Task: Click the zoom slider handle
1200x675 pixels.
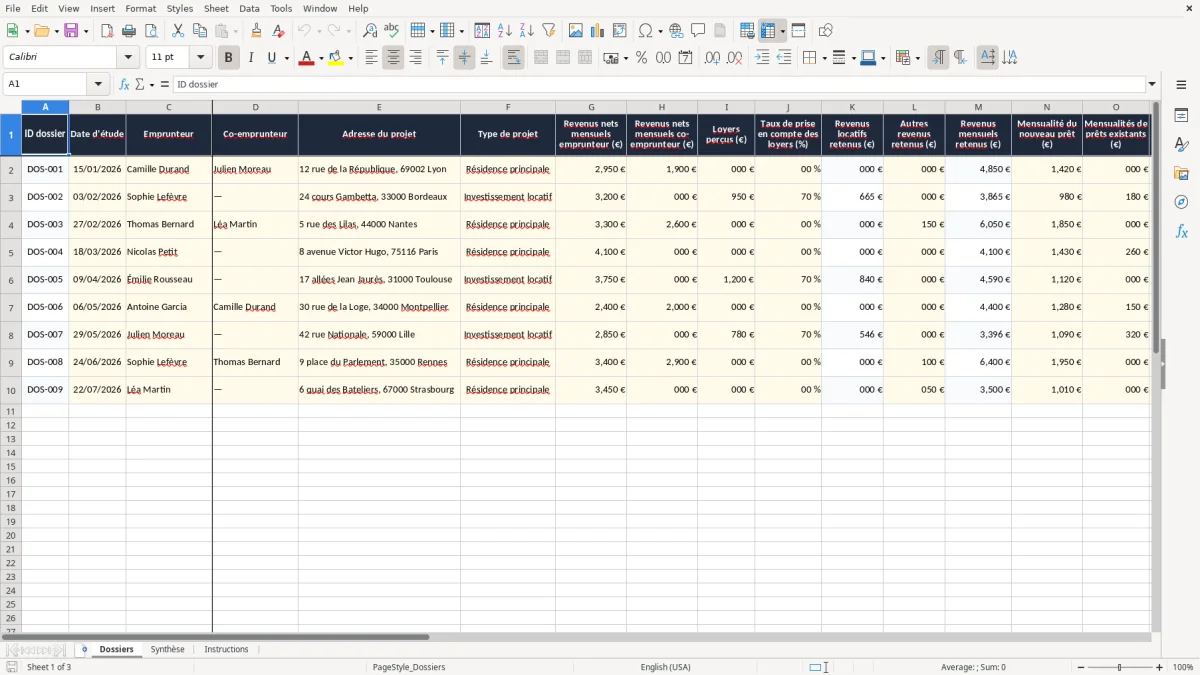Action: coord(1119,667)
